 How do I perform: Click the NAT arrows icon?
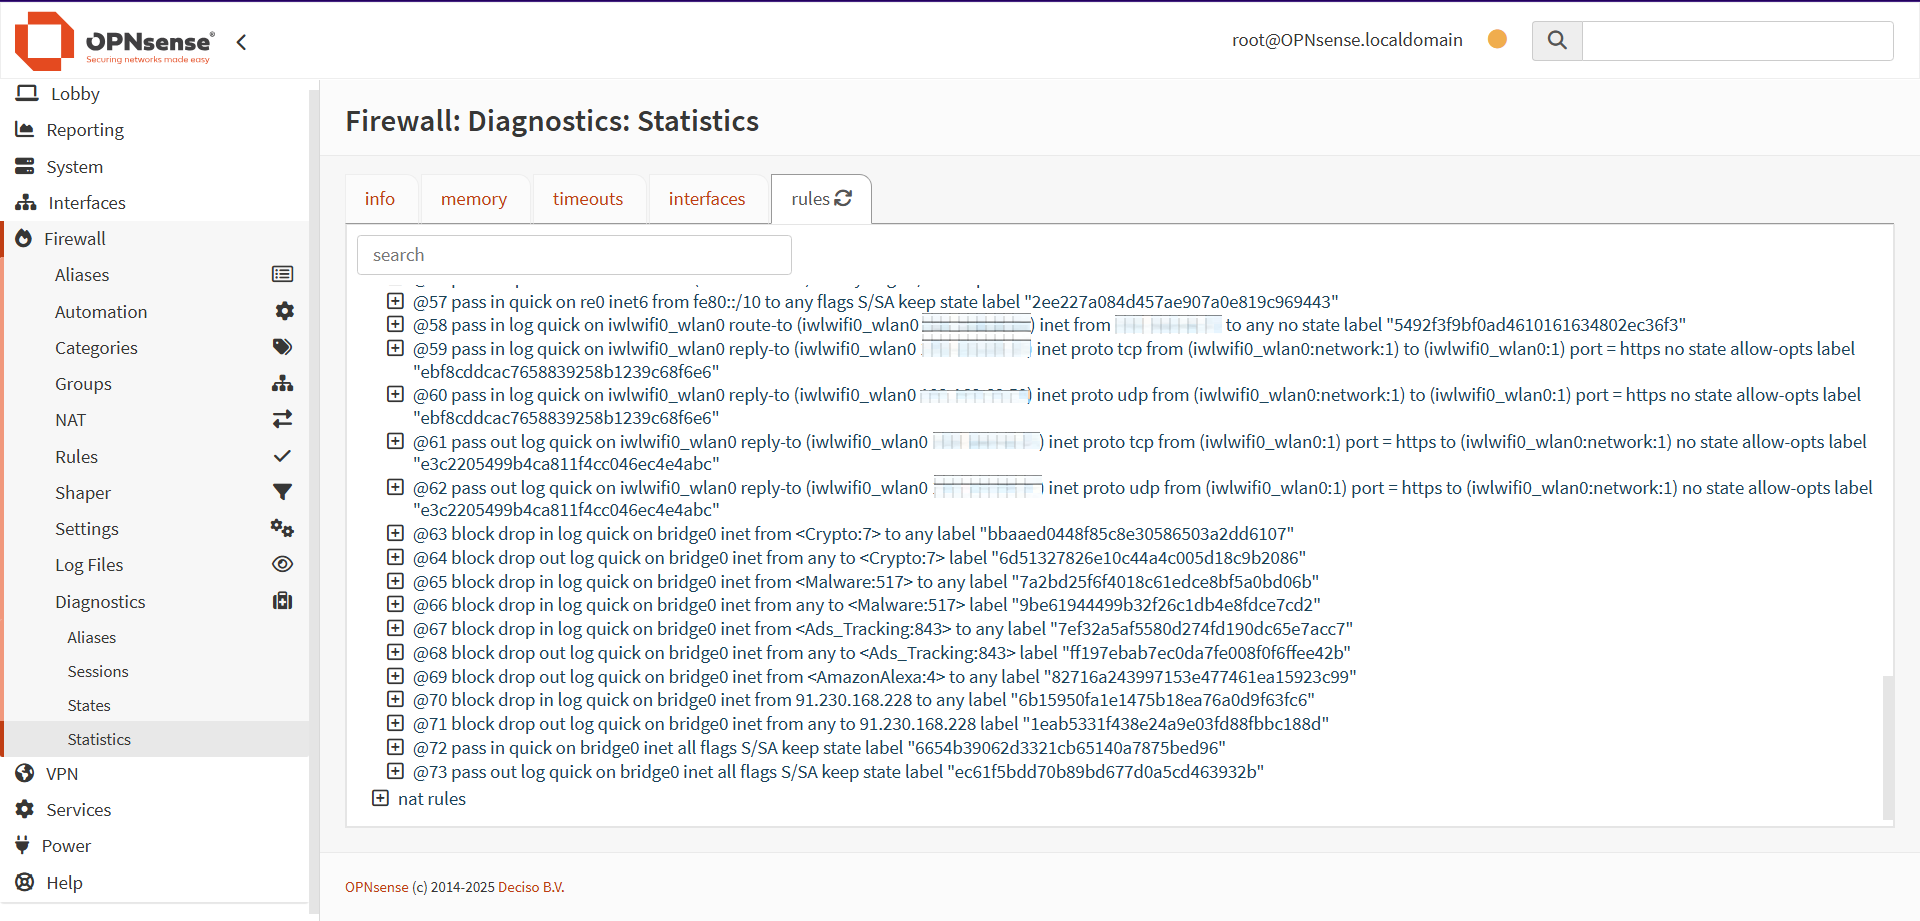click(283, 419)
